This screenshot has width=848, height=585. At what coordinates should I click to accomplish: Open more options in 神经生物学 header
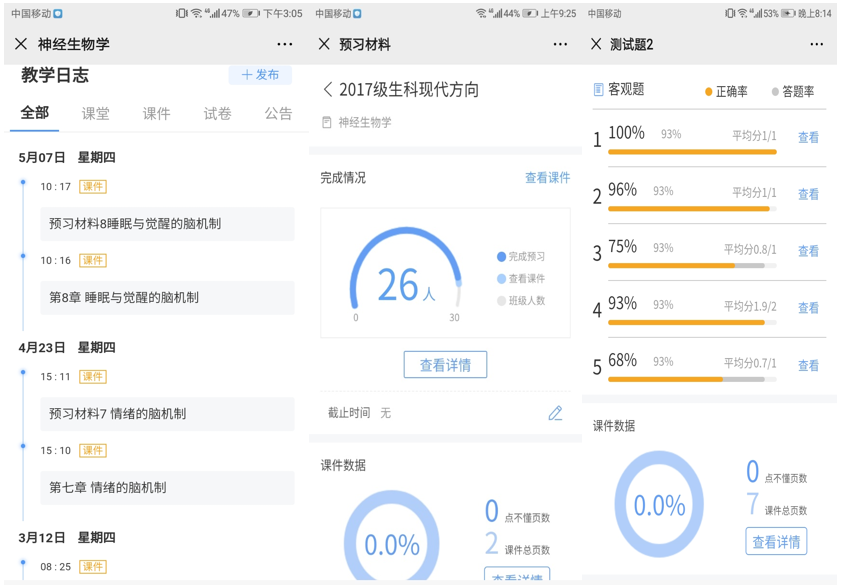pos(285,44)
